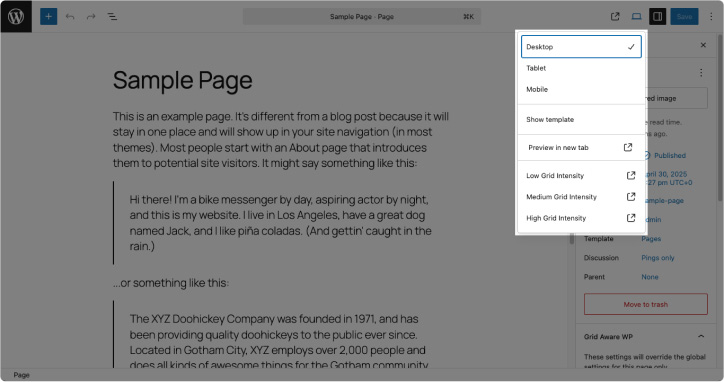The image size is (724, 382).
Task: Click the publish date April 30, 2025 link
Action: coord(667,178)
